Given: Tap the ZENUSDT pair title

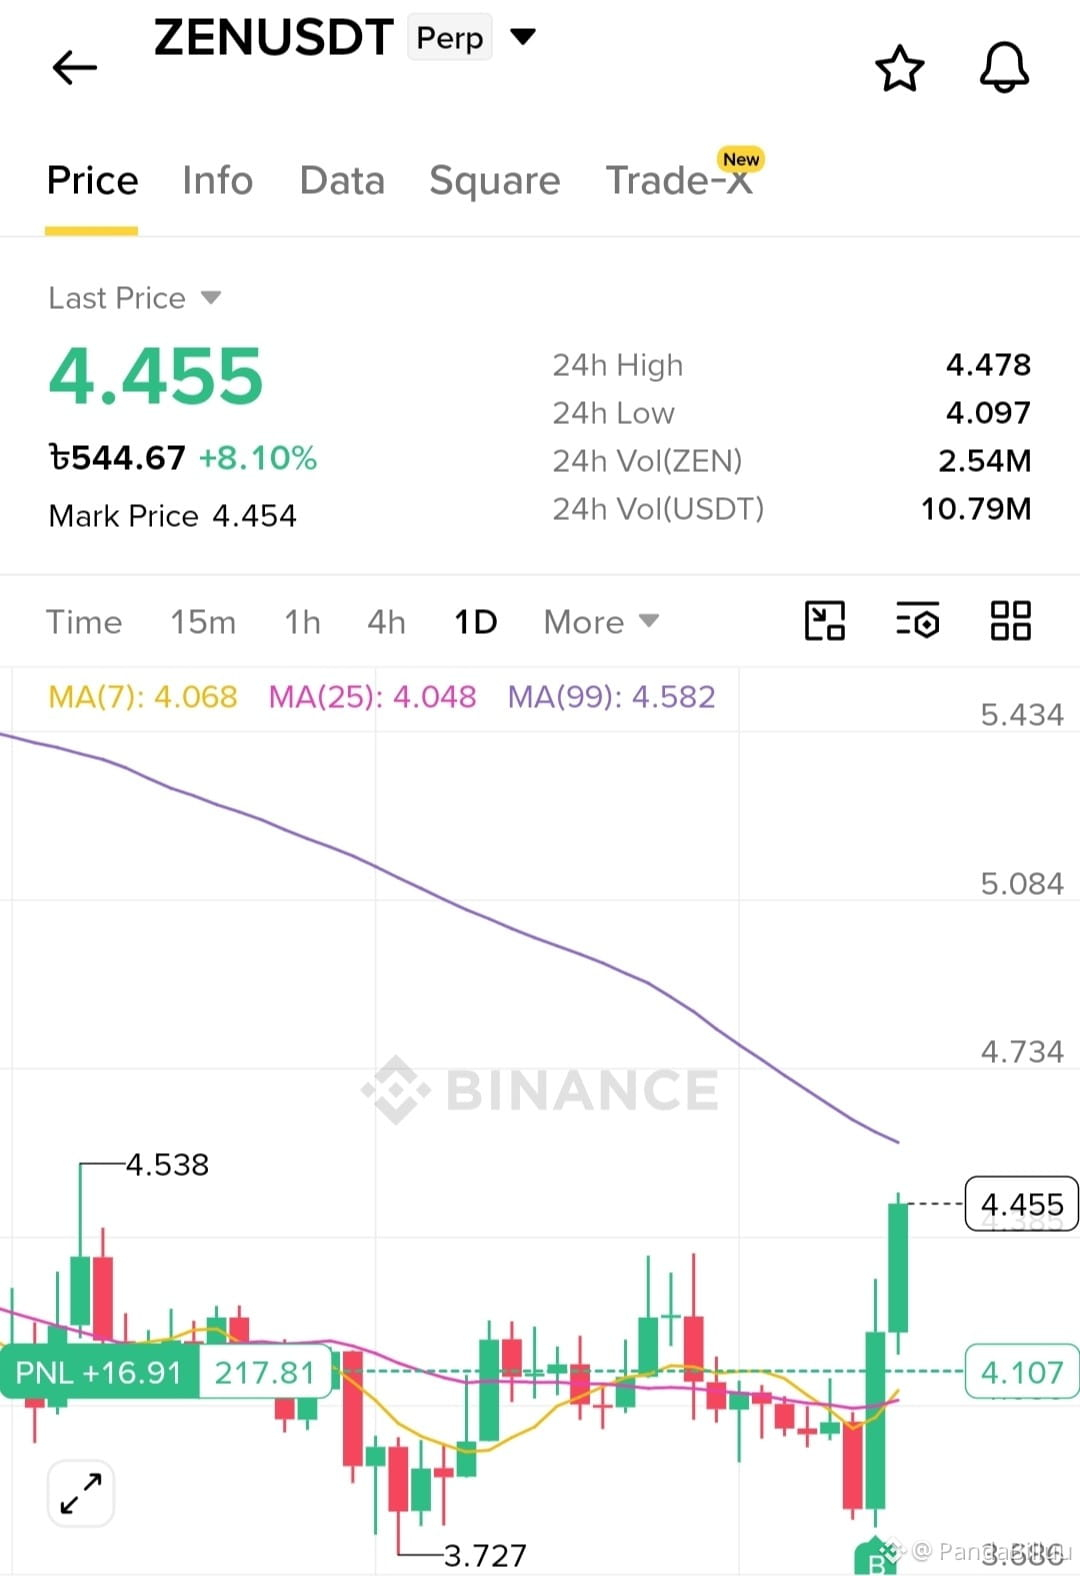Looking at the screenshot, I should point(273,38).
